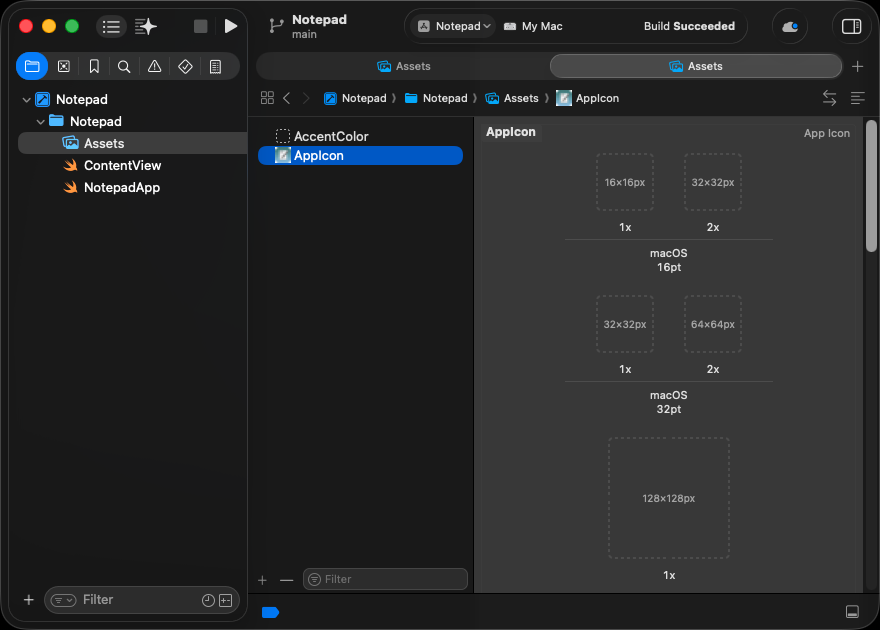Open the coding assistant sparkle icon

(x=146, y=26)
